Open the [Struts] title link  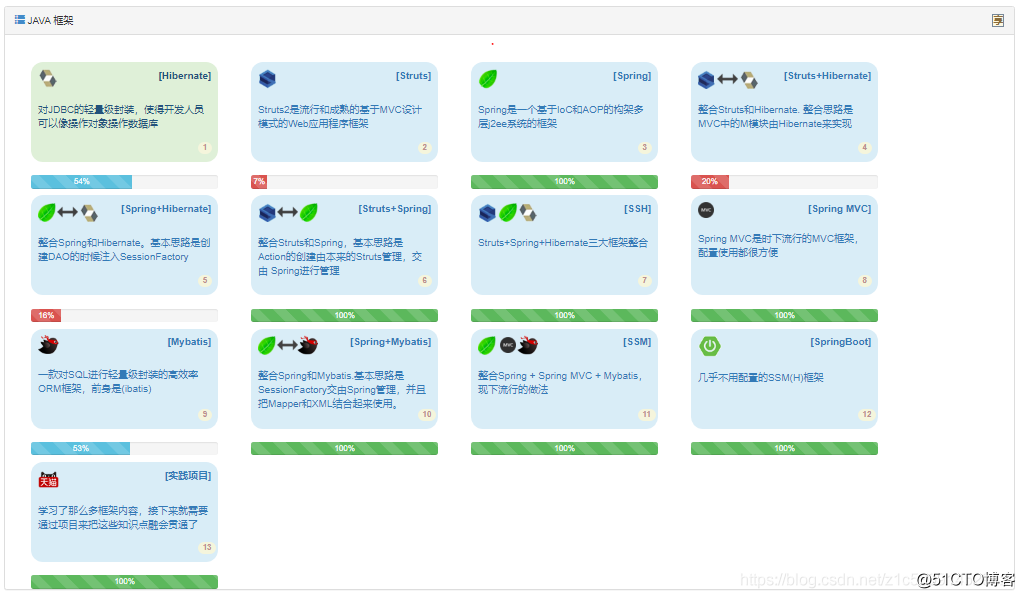click(414, 76)
